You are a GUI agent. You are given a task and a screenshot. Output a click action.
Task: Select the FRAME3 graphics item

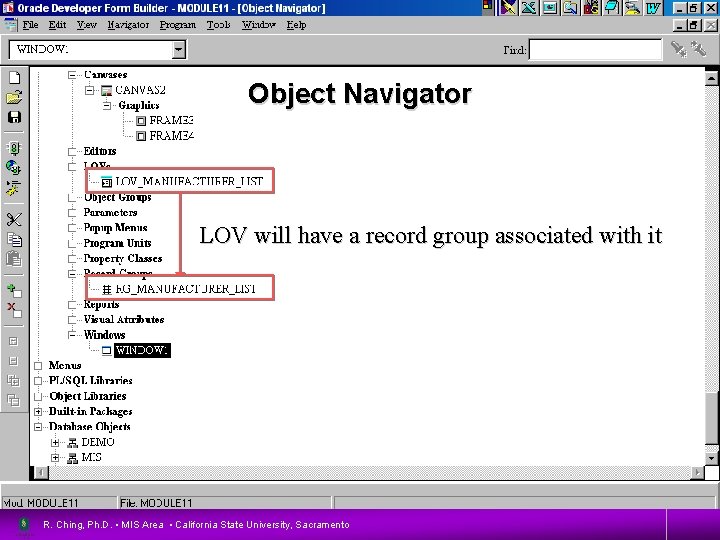click(x=171, y=121)
